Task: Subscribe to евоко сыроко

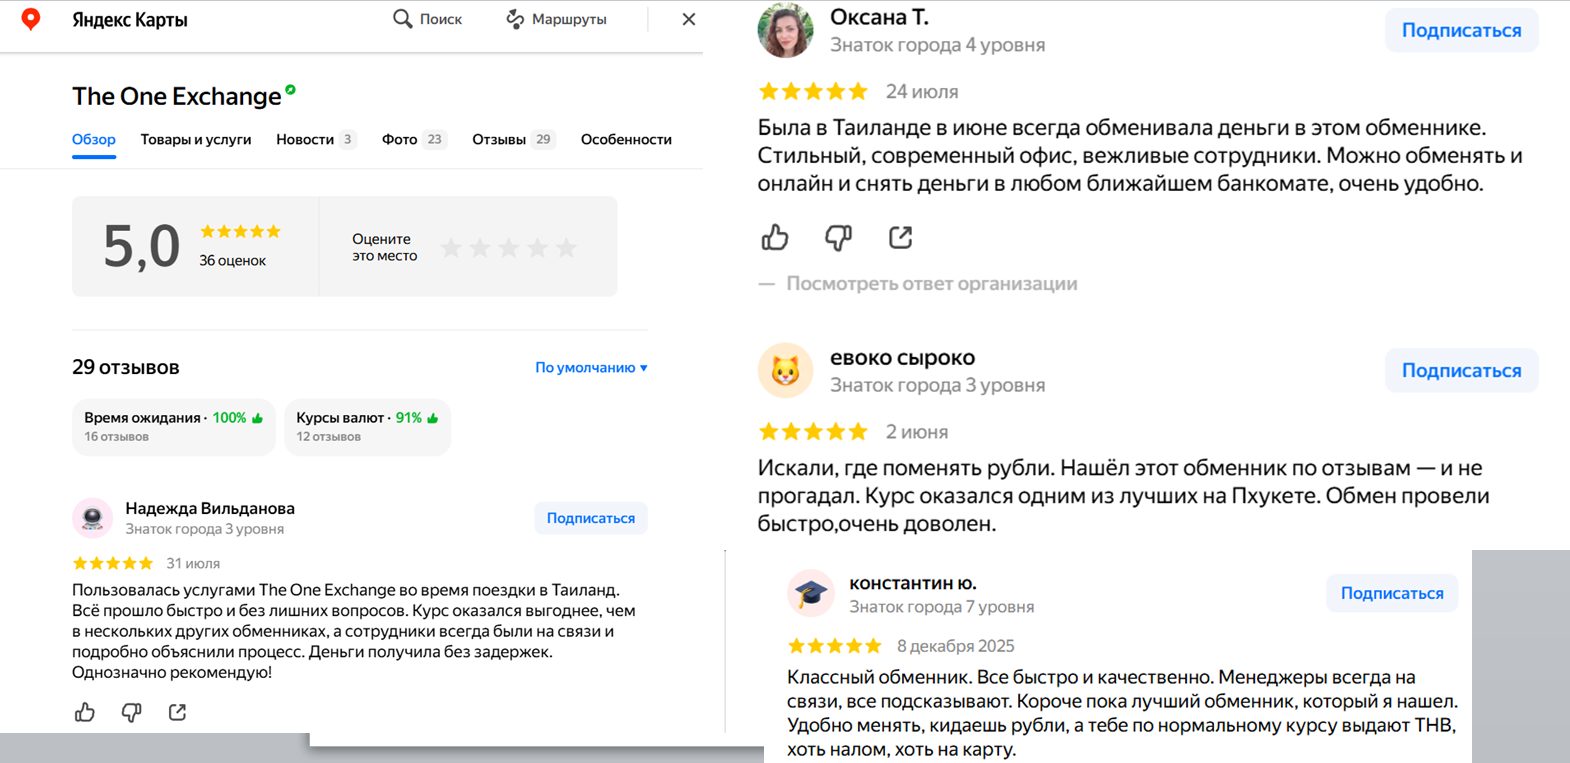Action: pos(1461,370)
